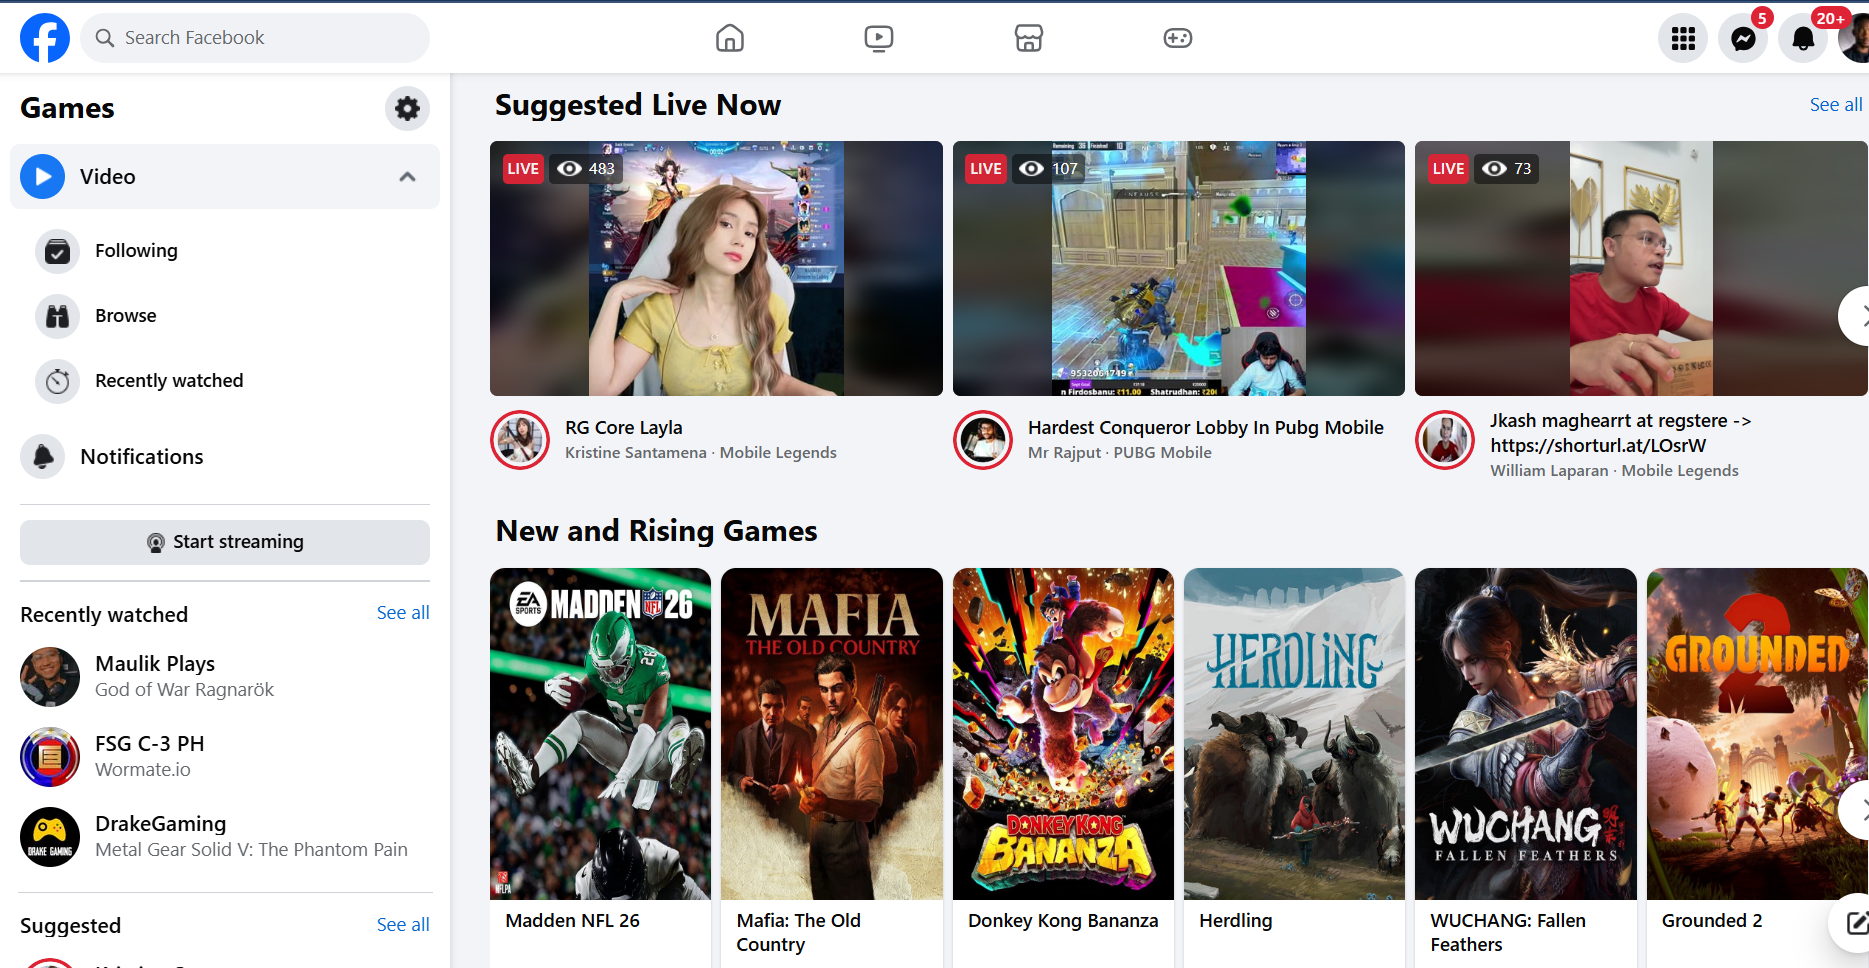Open FSG C-3 PH recently watched entry
This screenshot has height=968, width=1869.
(x=225, y=757)
